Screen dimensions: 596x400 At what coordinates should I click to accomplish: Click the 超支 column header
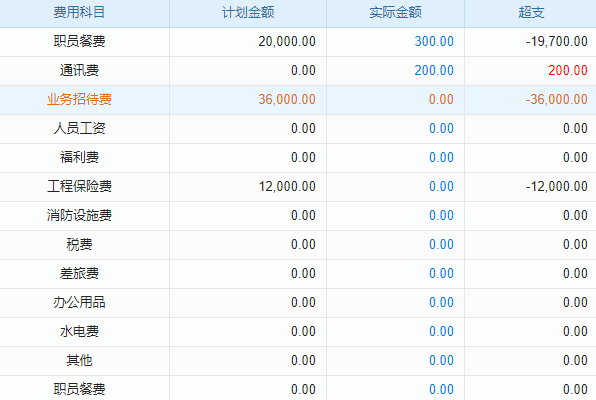point(531,13)
